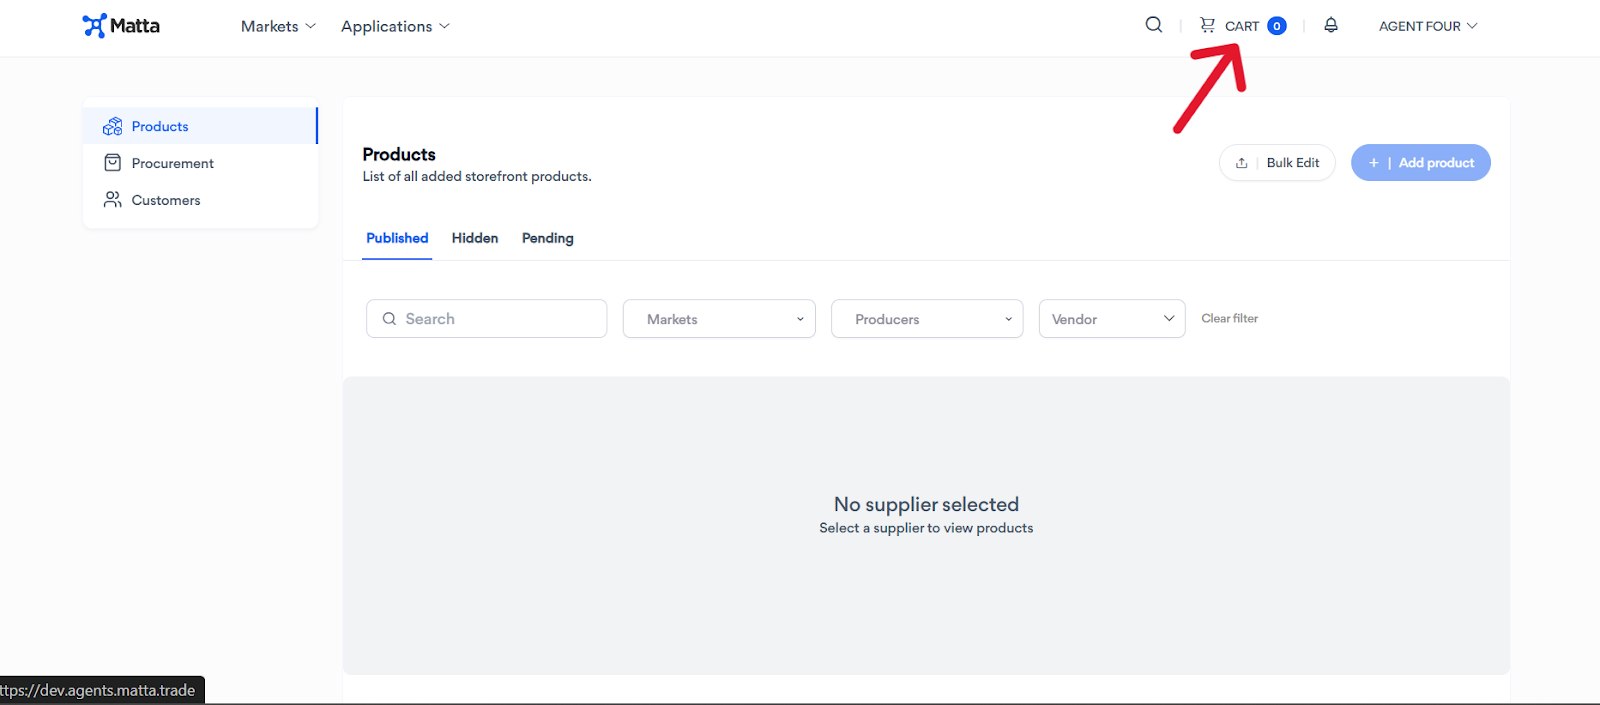Click the cart count badge showing 0
This screenshot has height=705, width=1600.
1277,26
